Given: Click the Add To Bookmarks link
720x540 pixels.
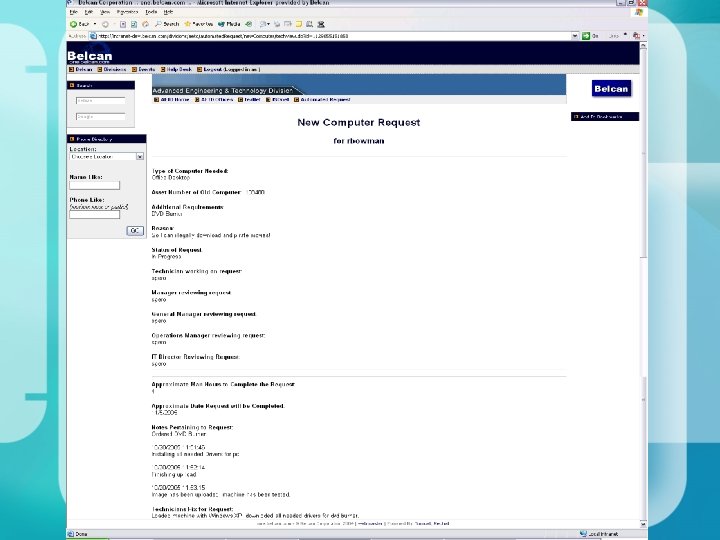Looking at the screenshot, I should point(601,117).
